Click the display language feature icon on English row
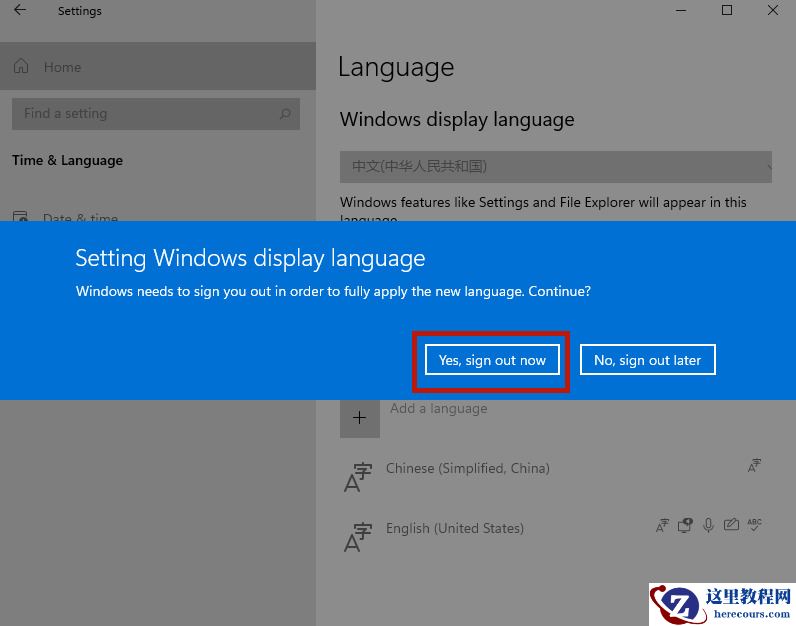796x626 pixels. point(662,525)
